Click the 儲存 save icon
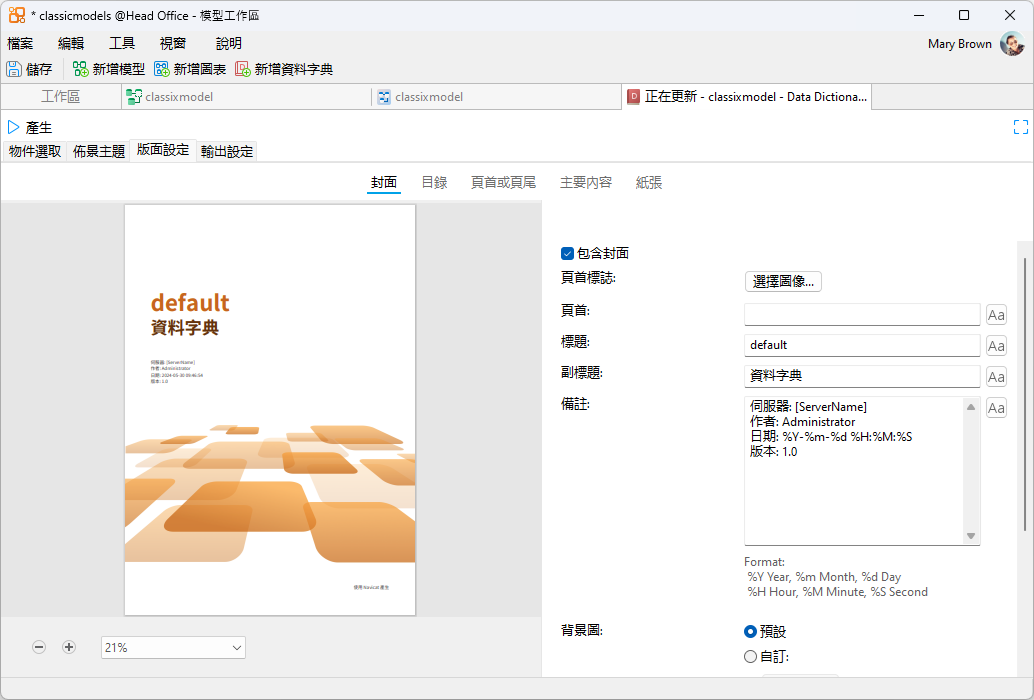The height and width of the screenshot is (700, 1034). tap(14, 69)
